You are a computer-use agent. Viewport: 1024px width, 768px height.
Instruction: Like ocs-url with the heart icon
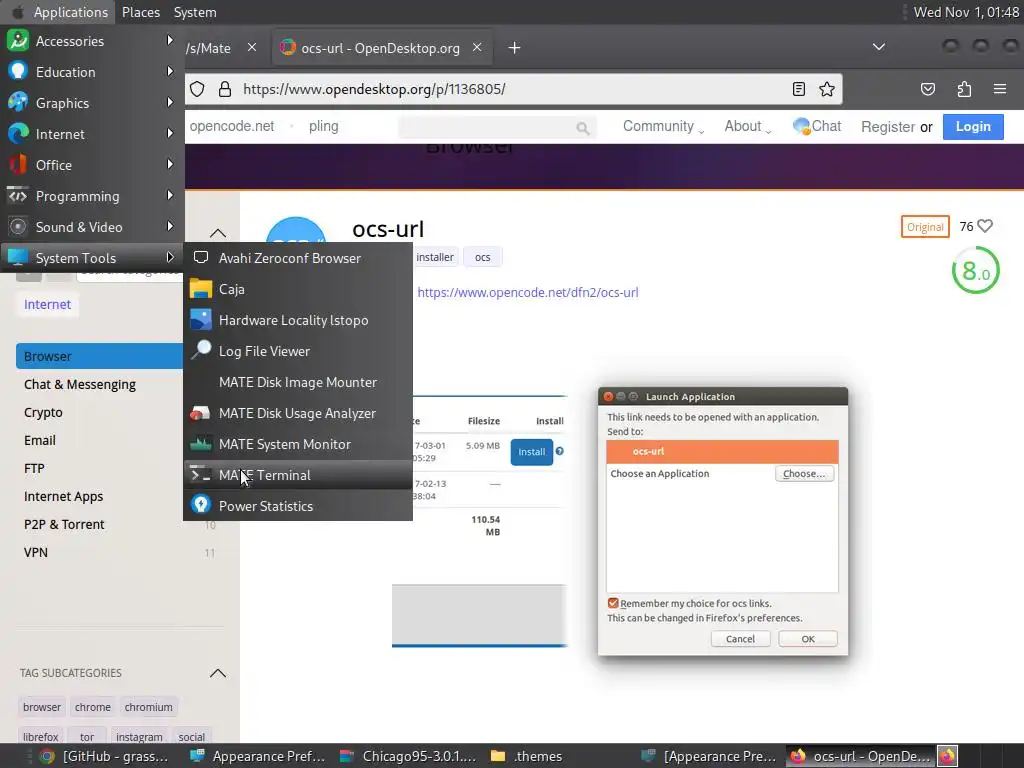tap(985, 226)
